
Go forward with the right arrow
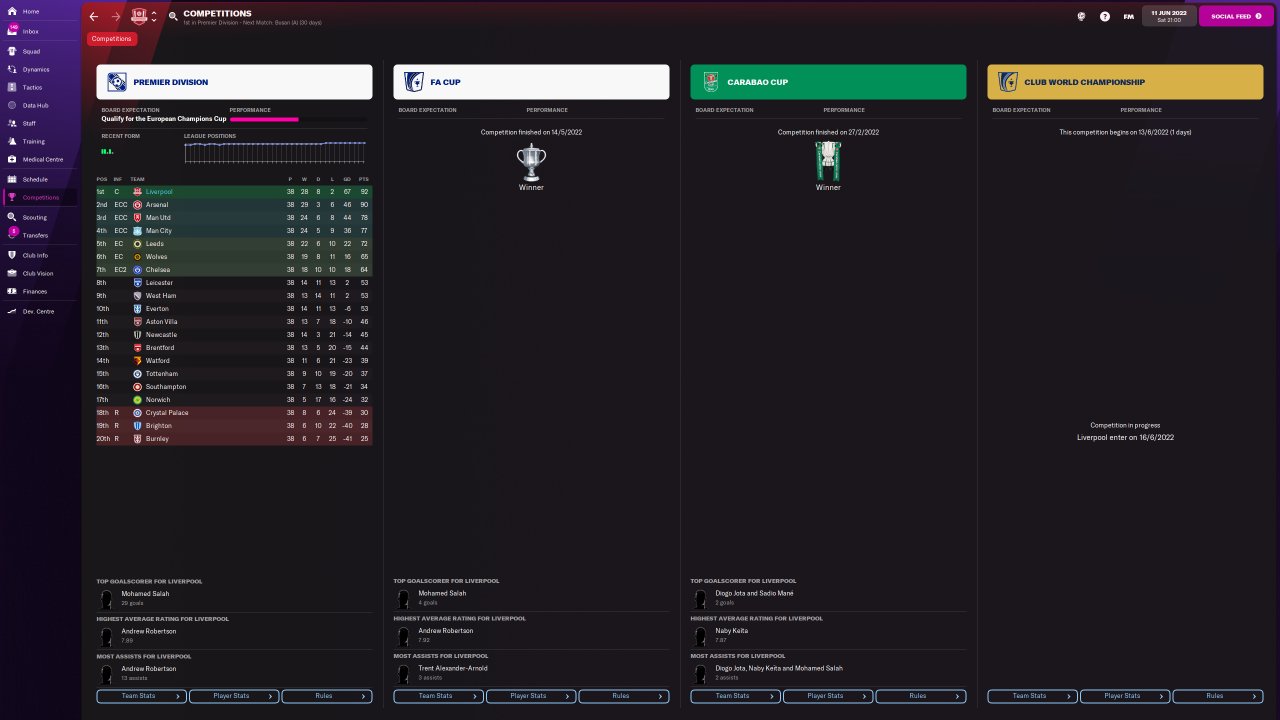(x=116, y=16)
